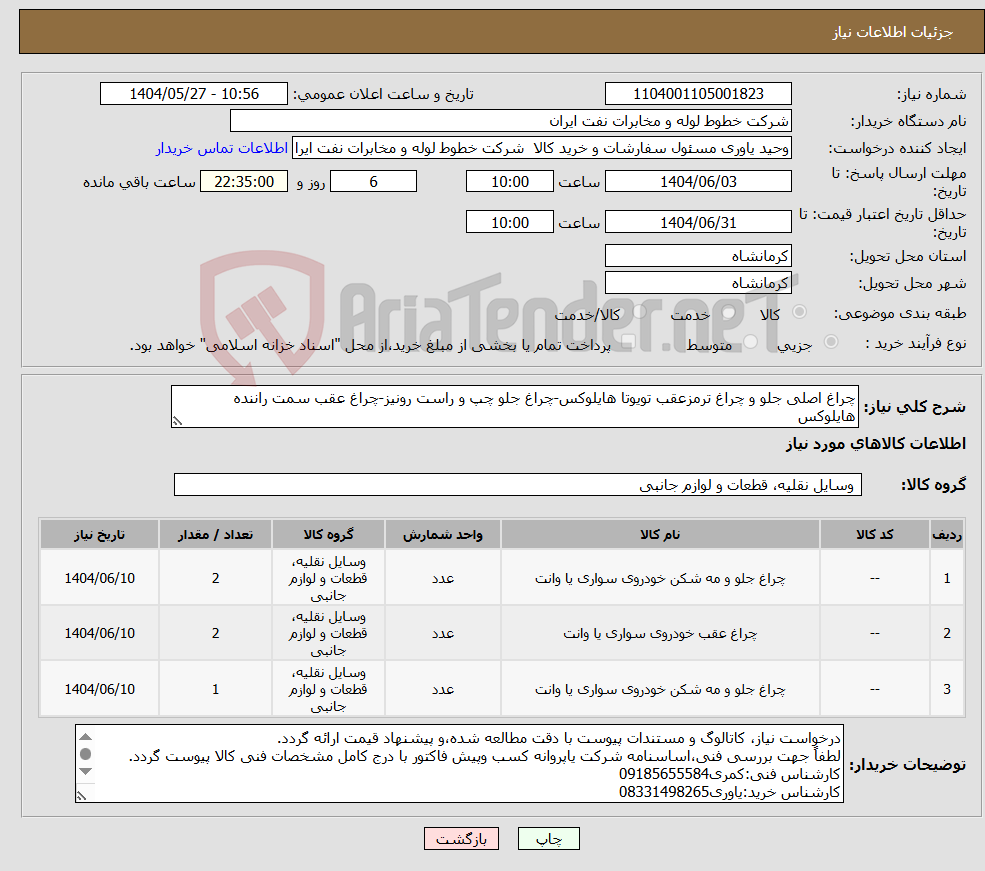This screenshot has height=871, width=985.
Task: Click the unit عدد in row 3
Action: point(442,690)
